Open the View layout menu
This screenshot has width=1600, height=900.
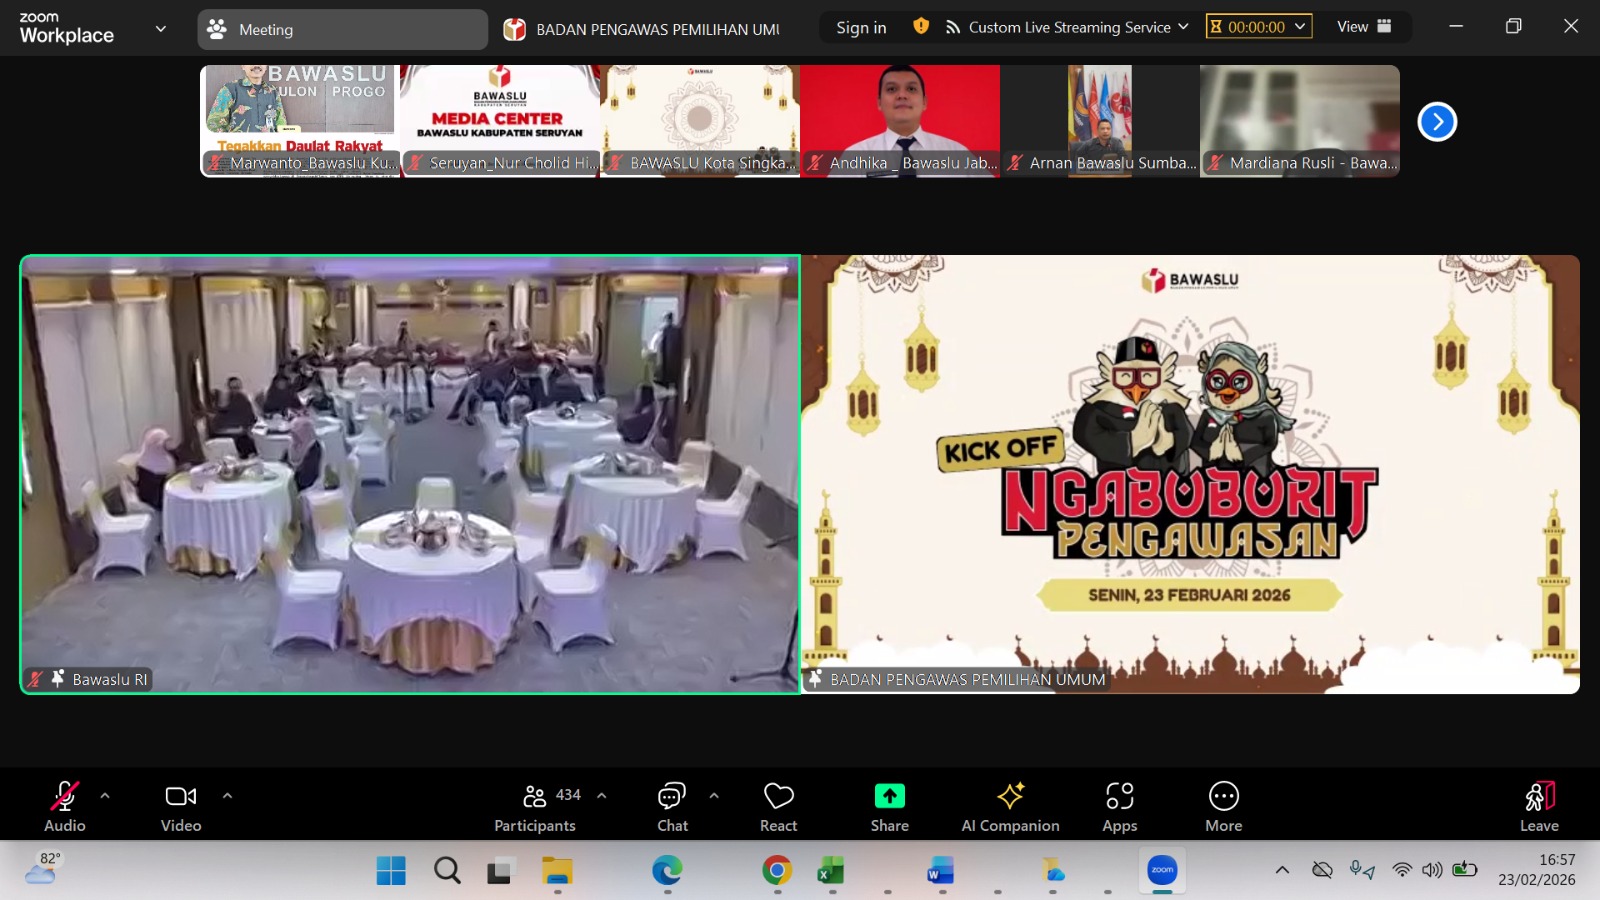coord(1364,27)
